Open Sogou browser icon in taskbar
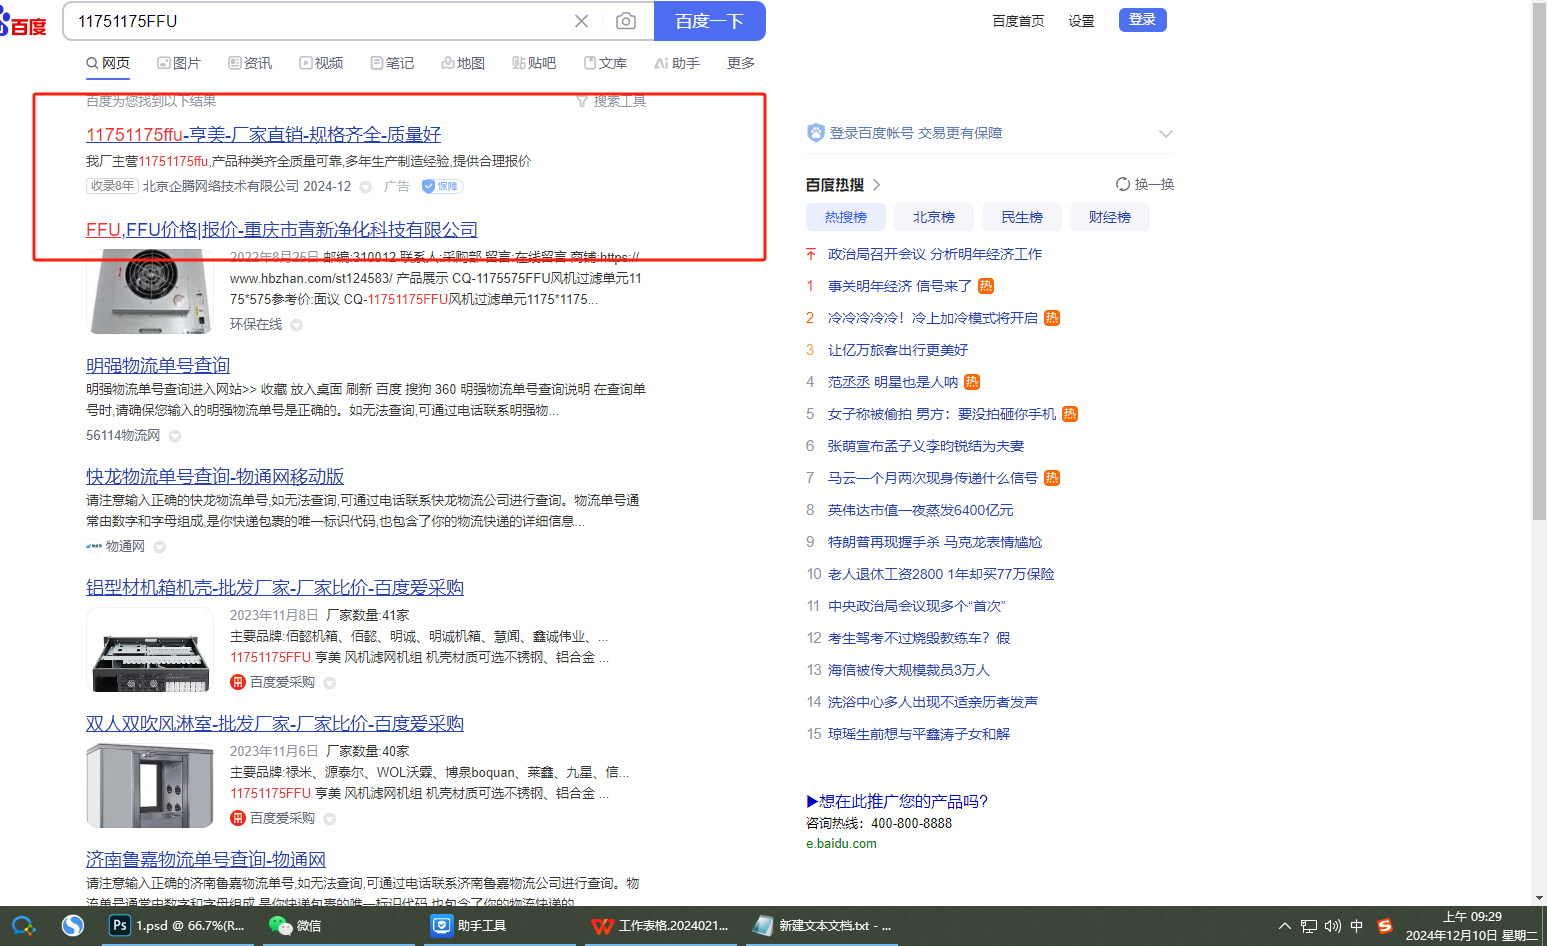The height and width of the screenshot is (946, 1547). (72, 926)
